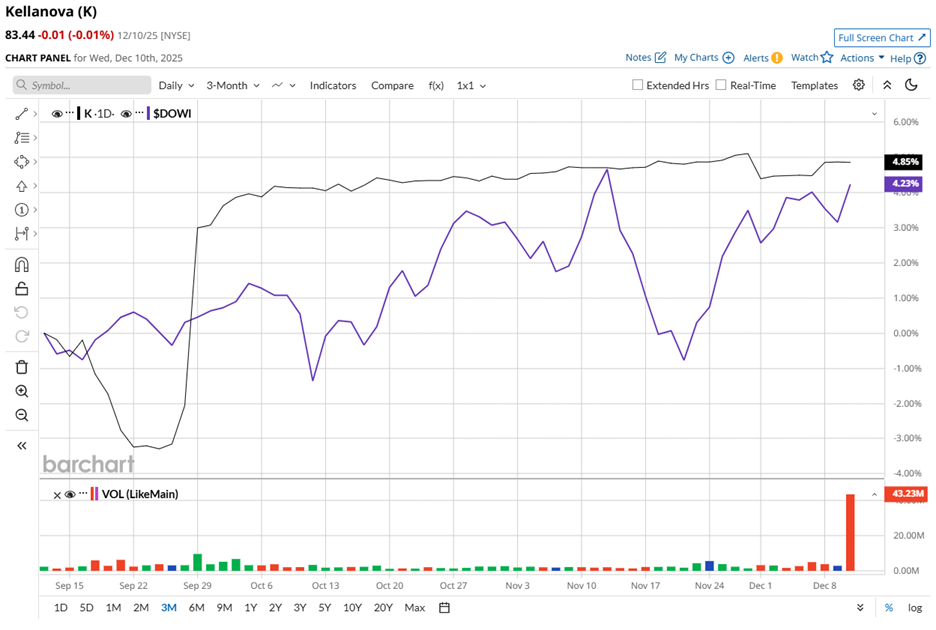Open chart settings gear
Image resolution: width=936 pixels, height=630 pixels.
pyautogui.click(x=858, y=85)
